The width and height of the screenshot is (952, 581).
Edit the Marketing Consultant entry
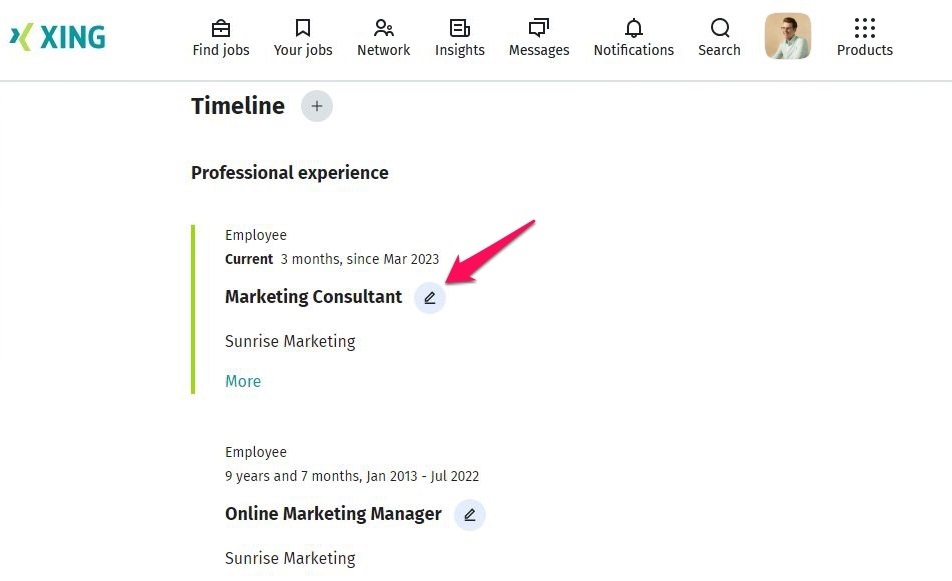click(430, 297)
